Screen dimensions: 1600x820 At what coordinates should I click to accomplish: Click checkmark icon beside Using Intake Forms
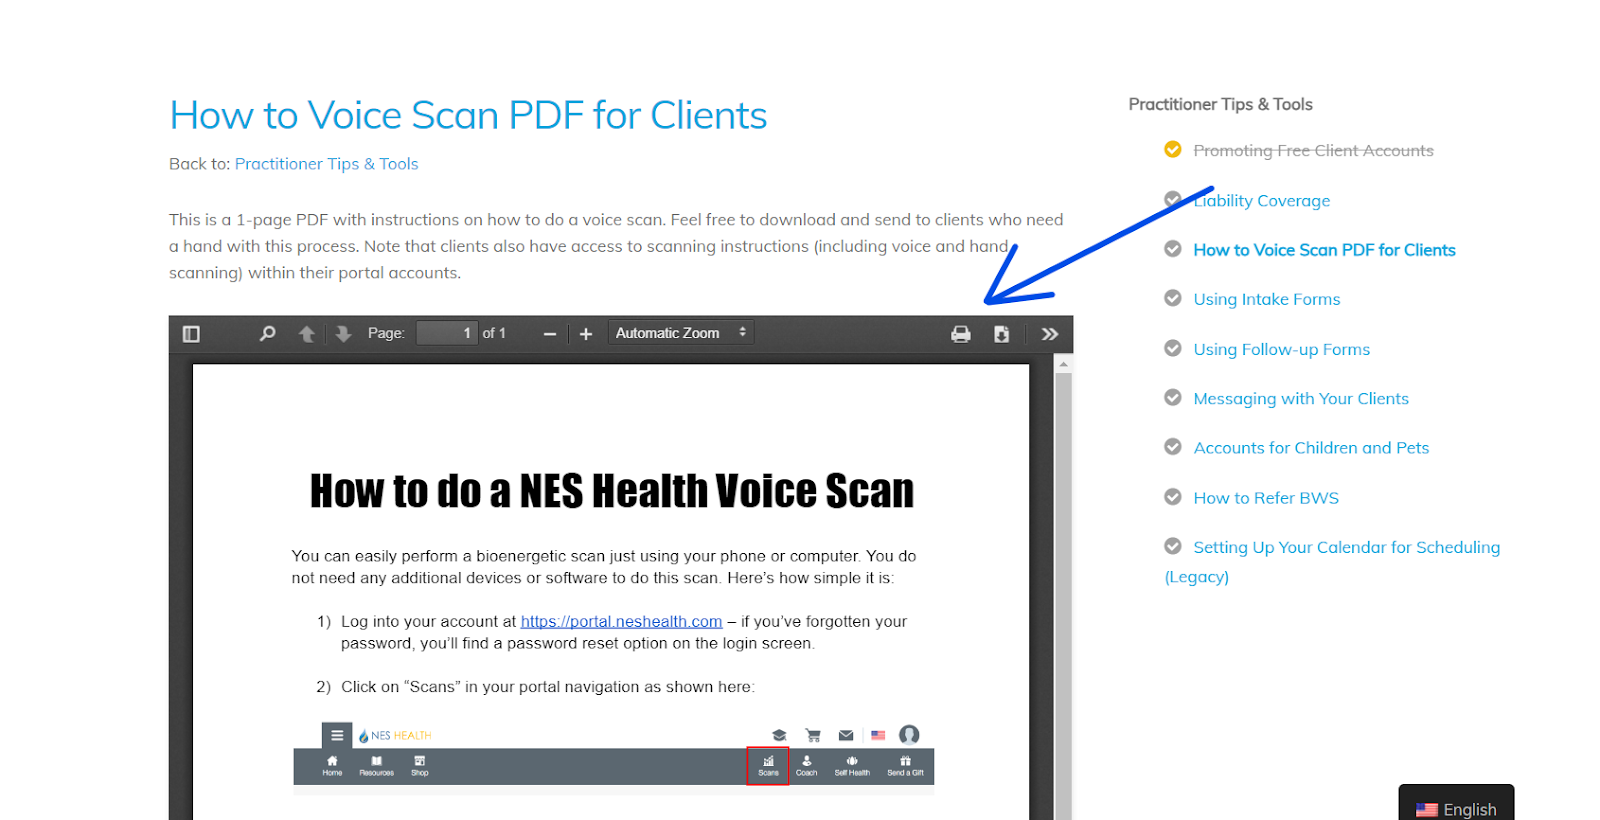(x=1173, y=298)
